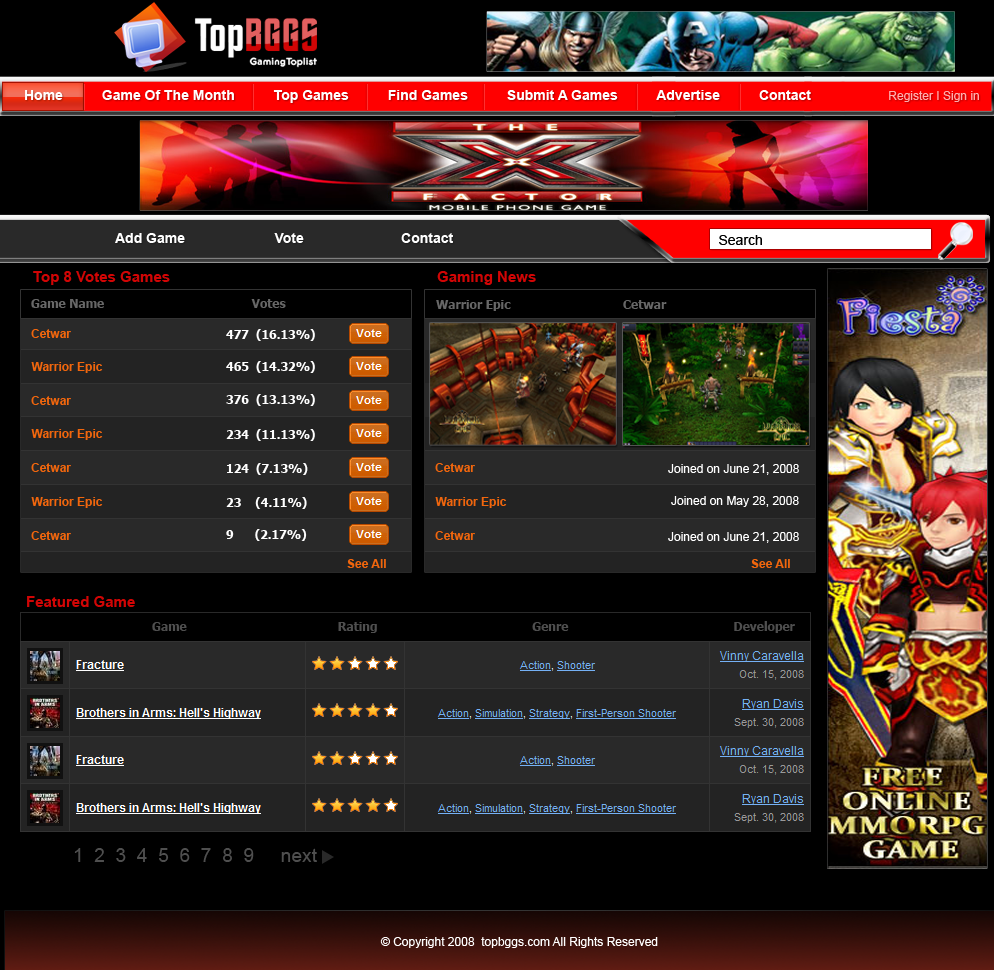Focus the Search input field

coord(820,240)
